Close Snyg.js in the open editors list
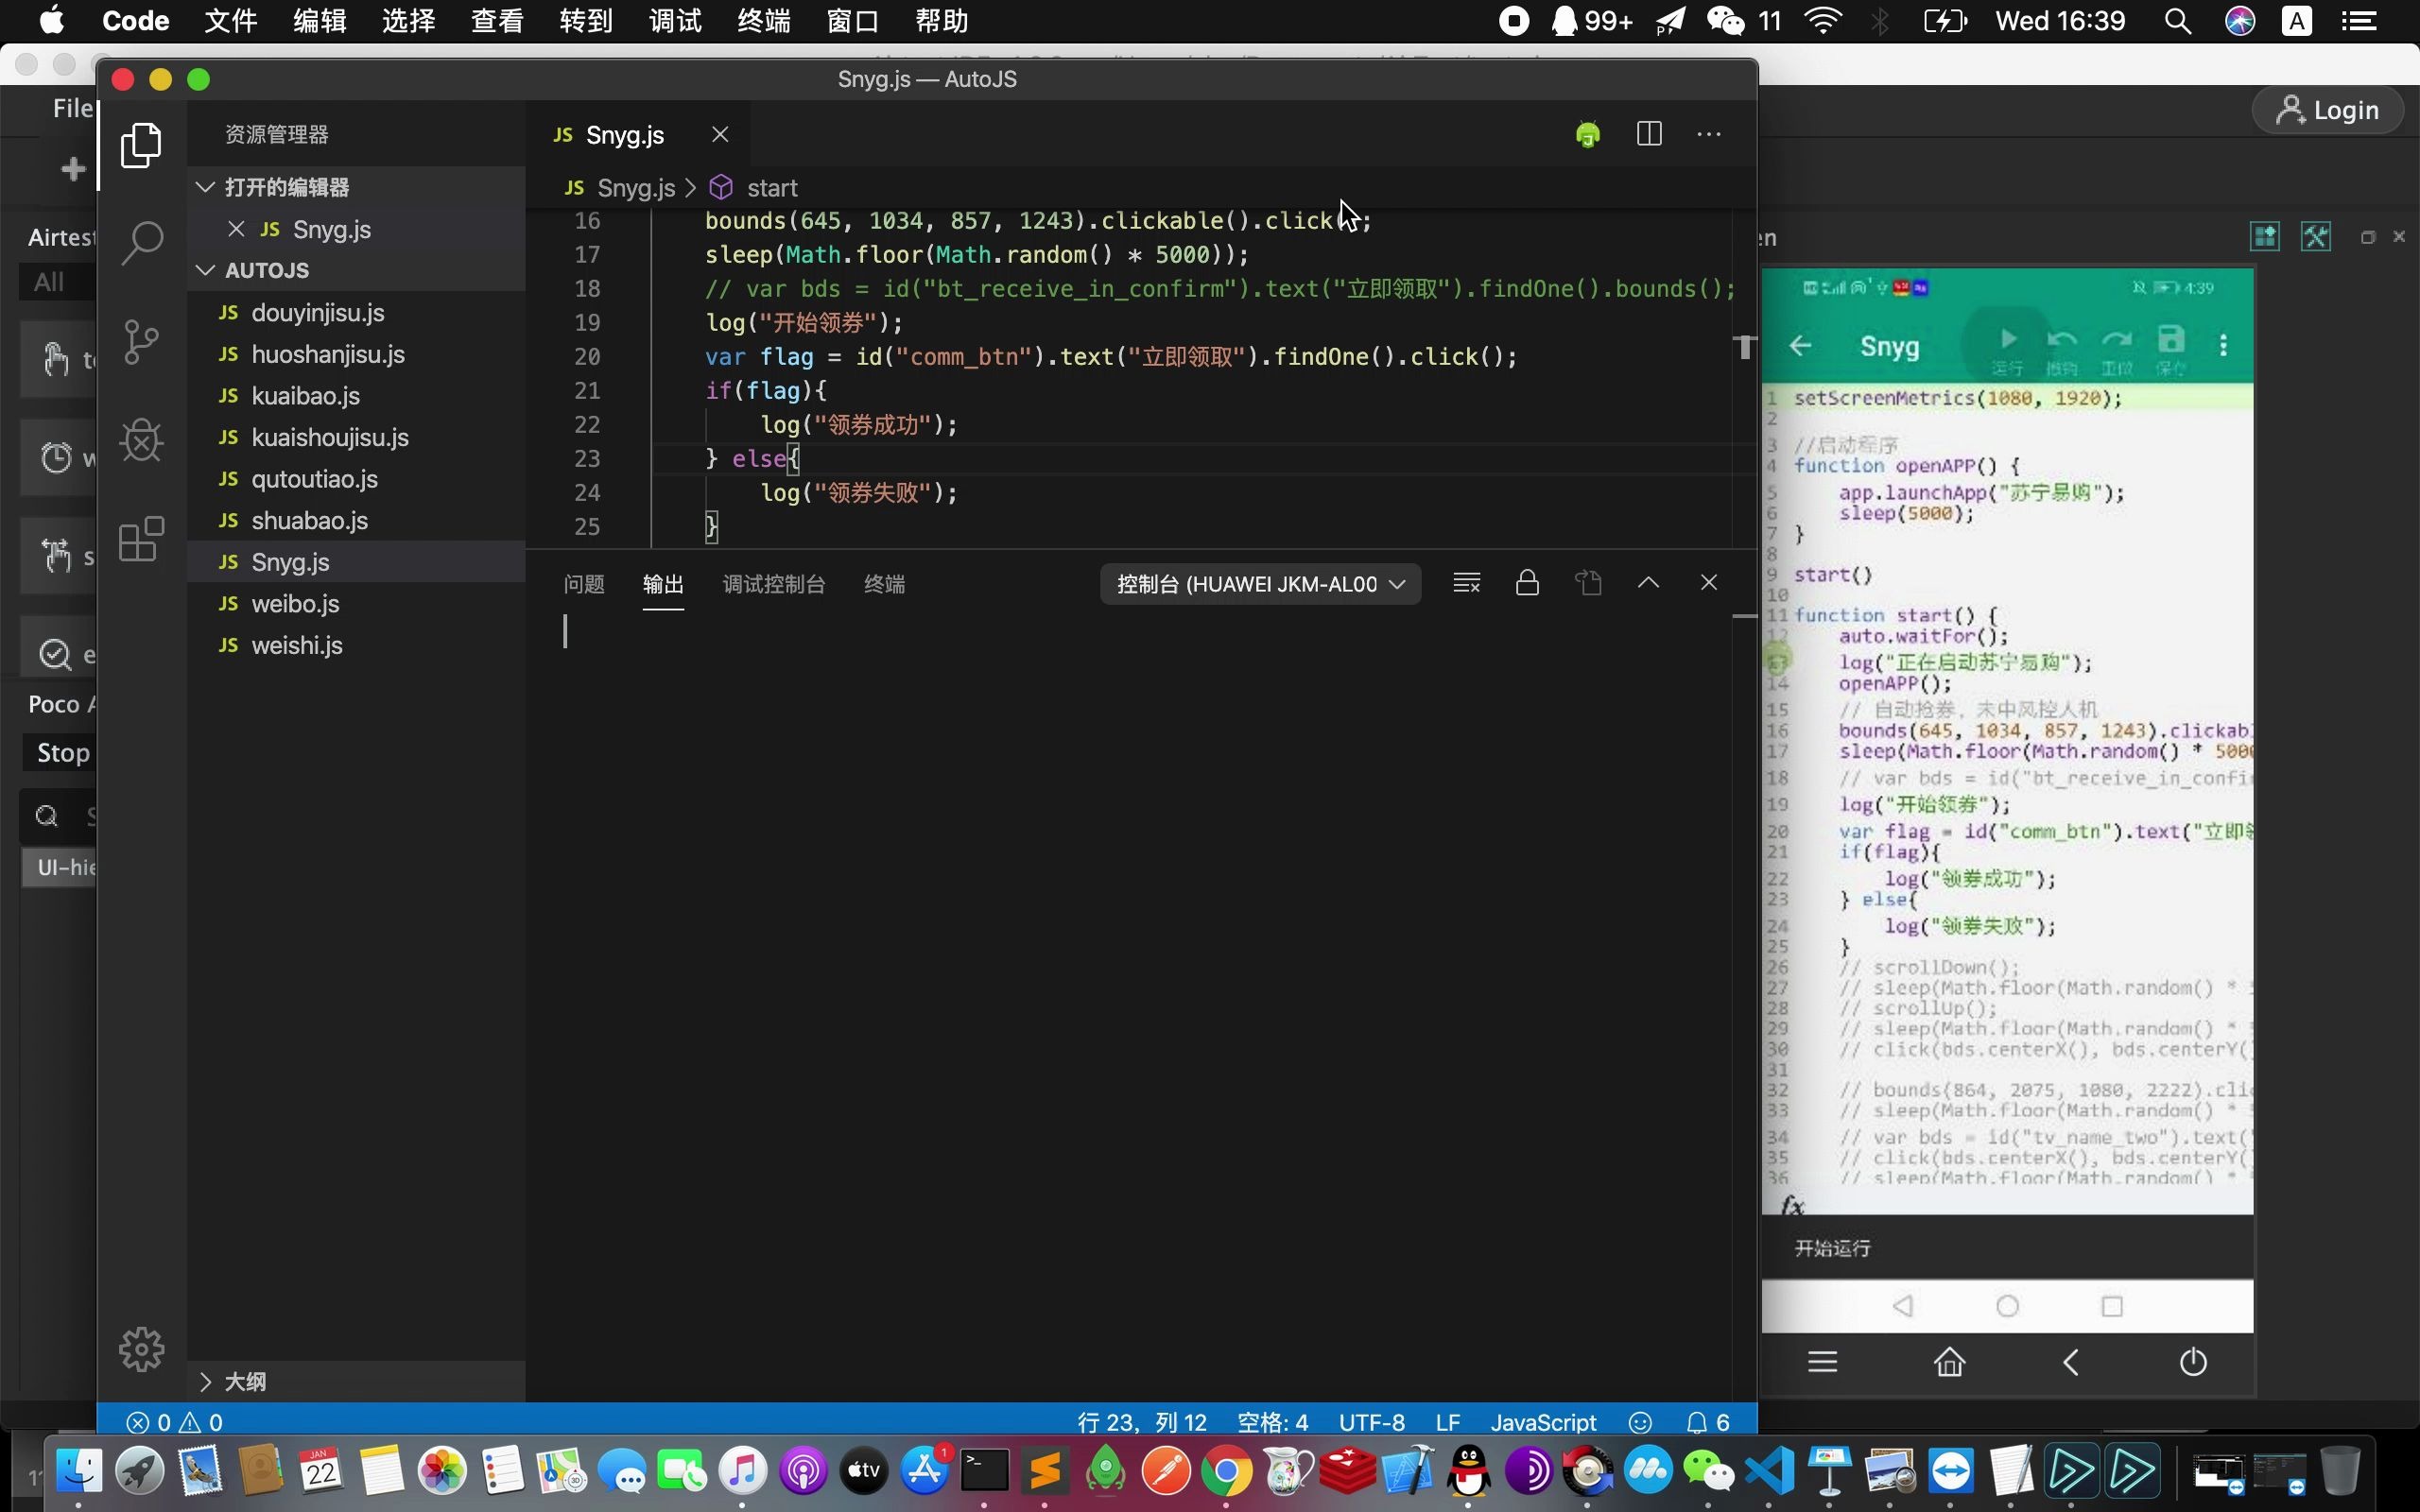Viewport: 2420px width, 1512px height. pos(236,229)
